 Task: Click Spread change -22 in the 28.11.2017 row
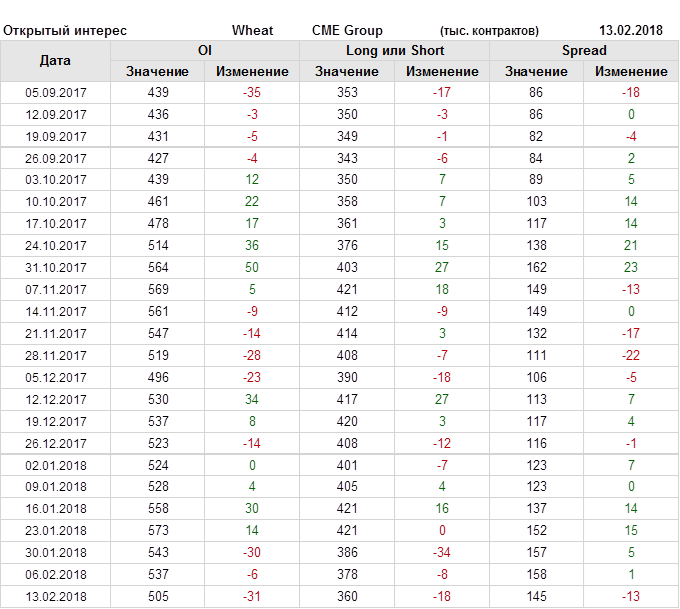[x=631, y=356]
